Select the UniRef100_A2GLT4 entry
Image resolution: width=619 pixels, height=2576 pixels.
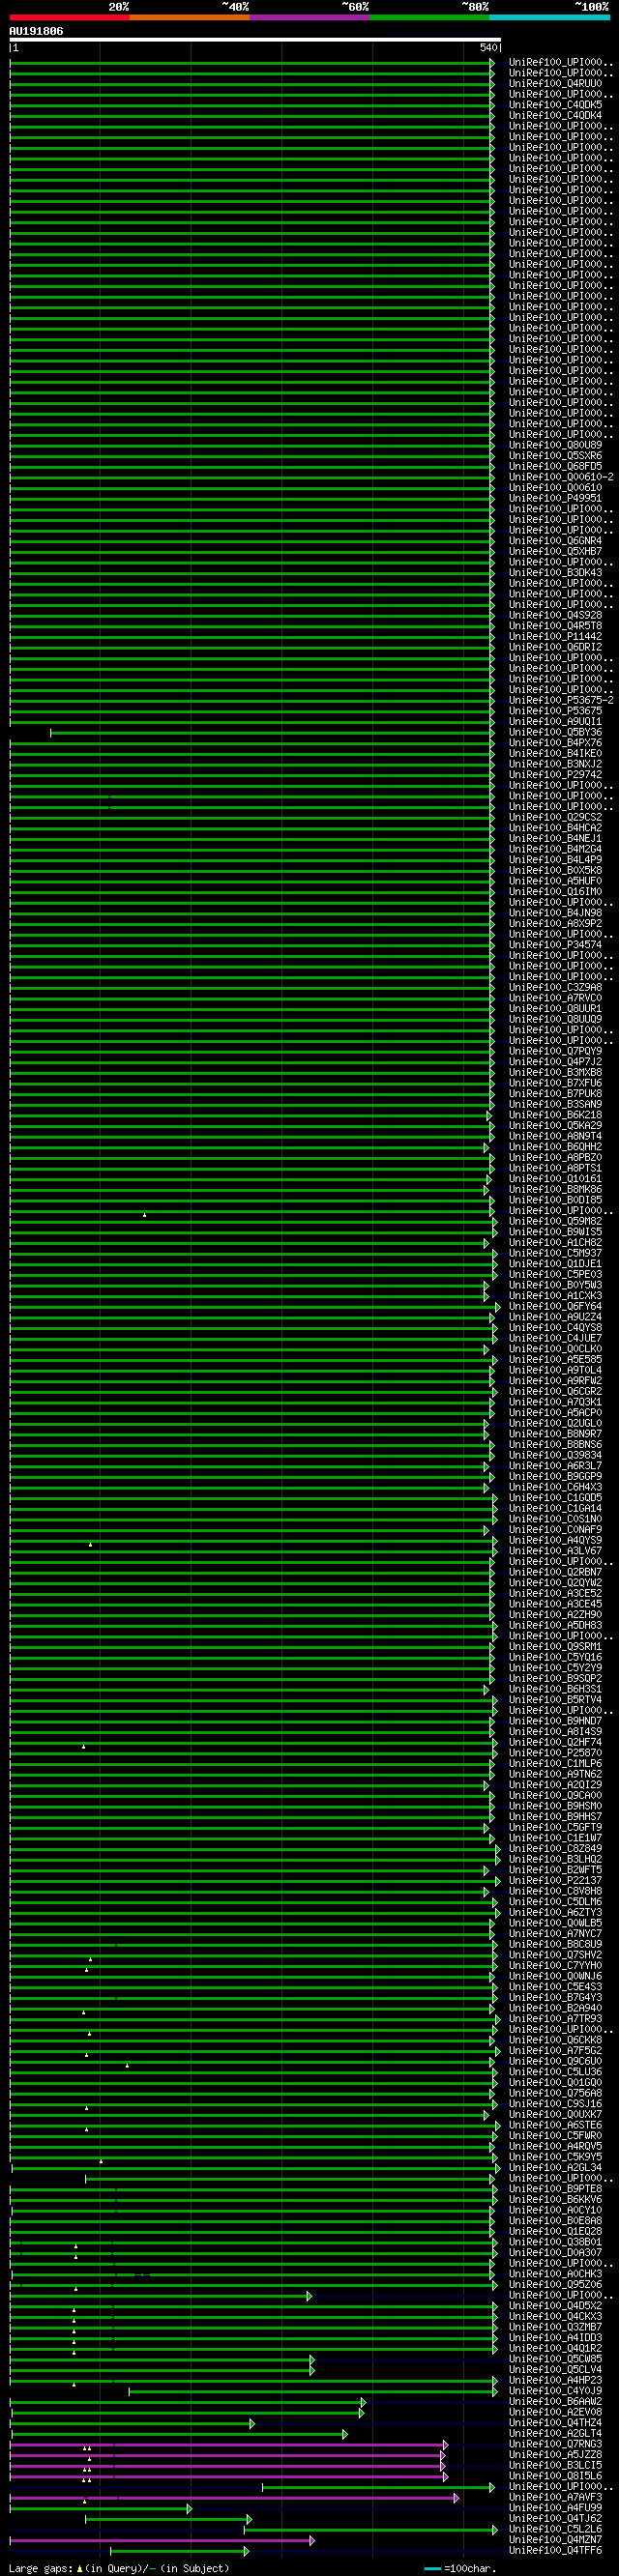click(555, 2433)
